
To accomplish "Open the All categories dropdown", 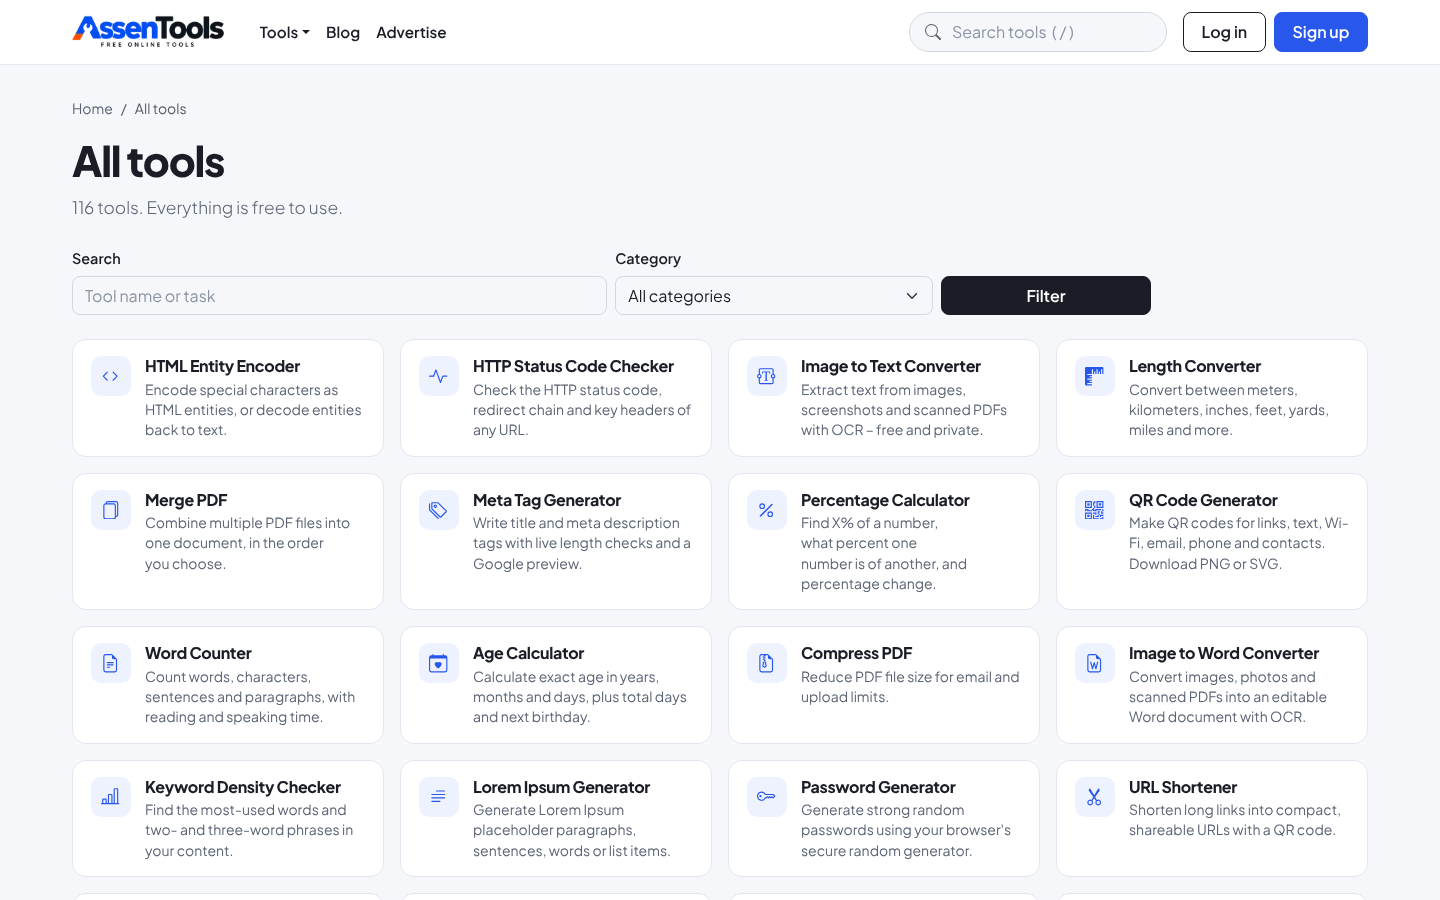I will [x=774, y=296].
